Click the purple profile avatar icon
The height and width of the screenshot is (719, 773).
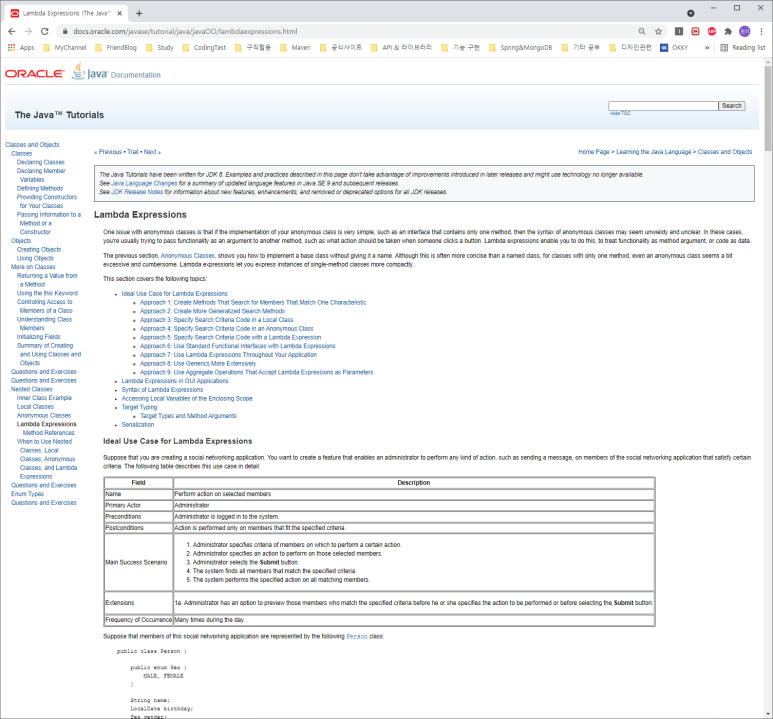click(x=744, y=31)
